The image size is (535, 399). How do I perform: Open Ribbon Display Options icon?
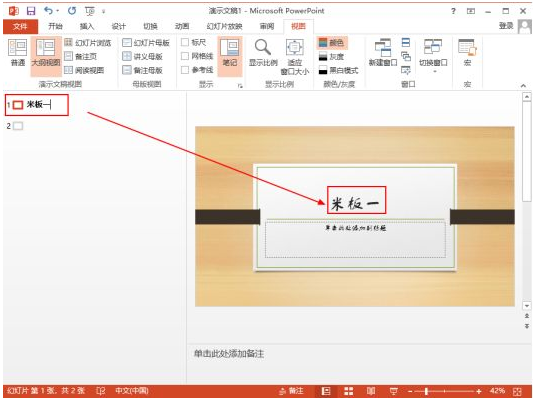click(471, 11)
